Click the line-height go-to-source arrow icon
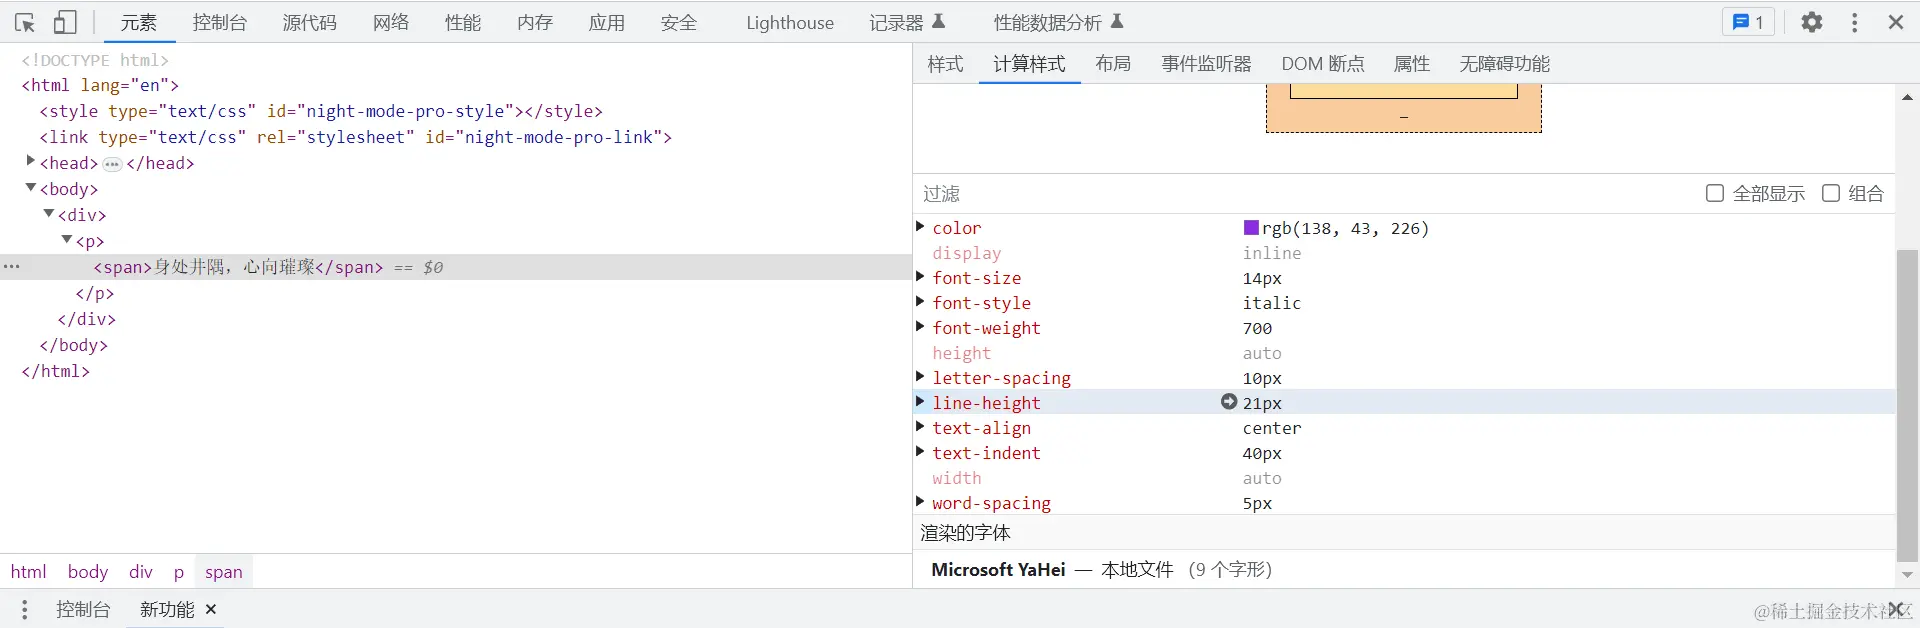This screenshot has width=1920, height=628. pos(1229,402)
